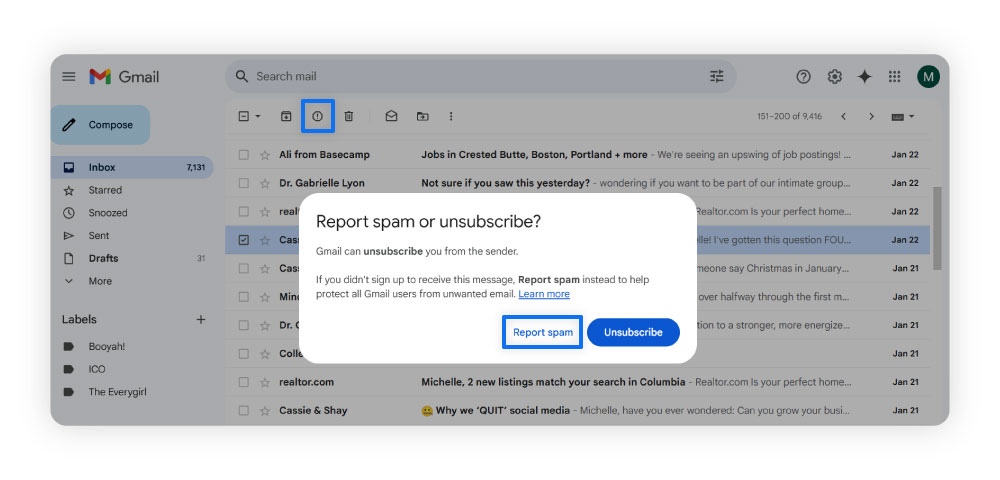Open the Support help icon
Viewport: 1000px width, 480px height.
[x=804, y=77]
